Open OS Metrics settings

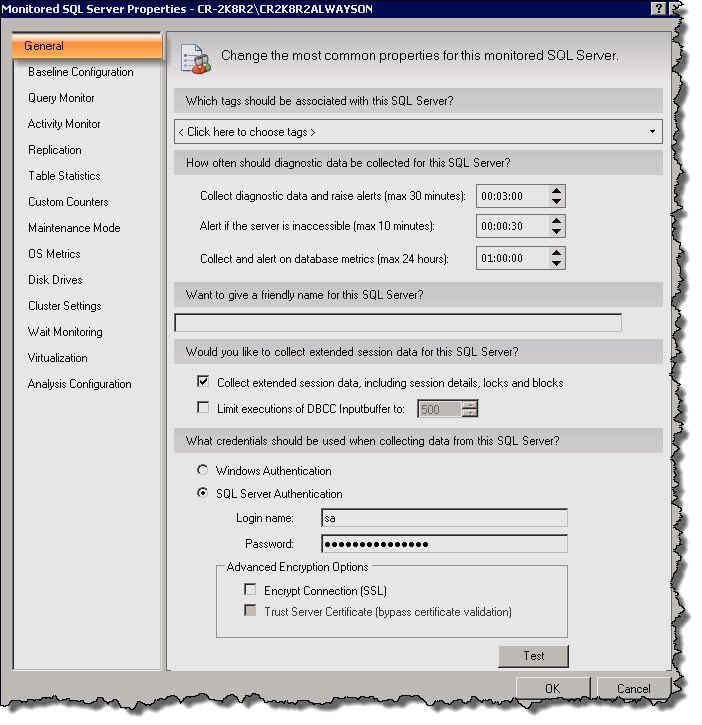click(54, 254)
